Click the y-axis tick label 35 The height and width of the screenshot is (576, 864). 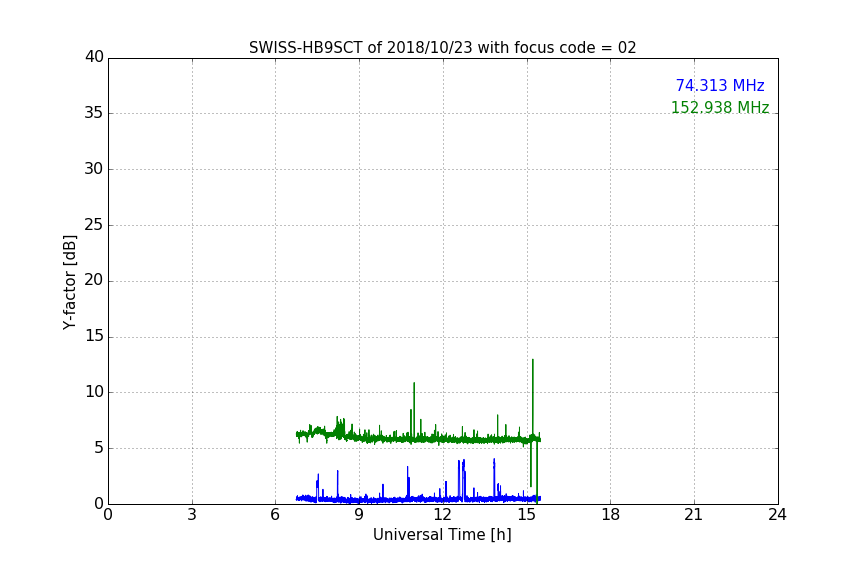pyautogui.click(x=94, y=113)
